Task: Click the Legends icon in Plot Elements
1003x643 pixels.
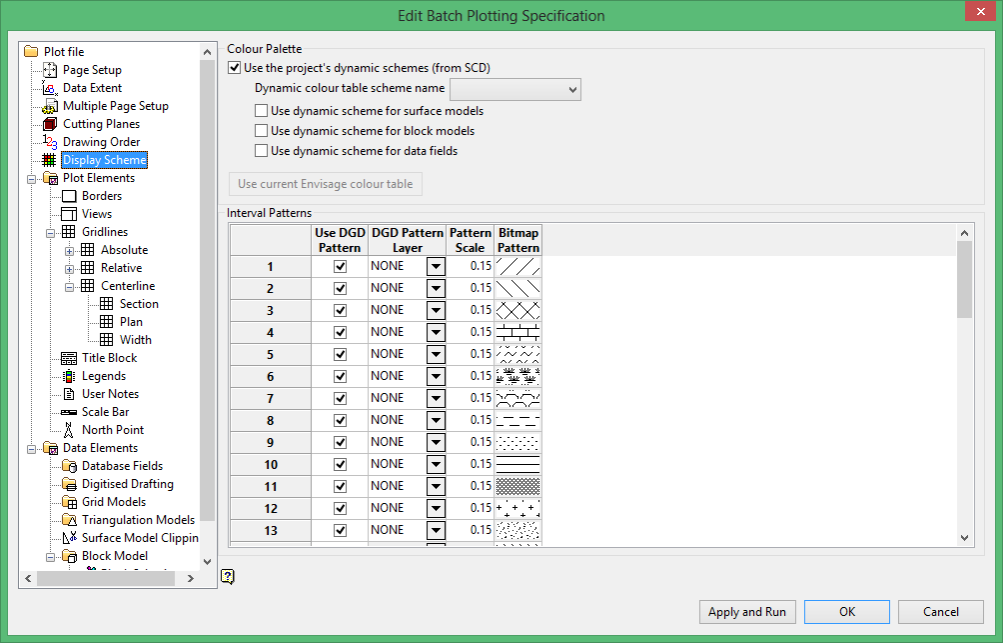Action: click(69, 376)
